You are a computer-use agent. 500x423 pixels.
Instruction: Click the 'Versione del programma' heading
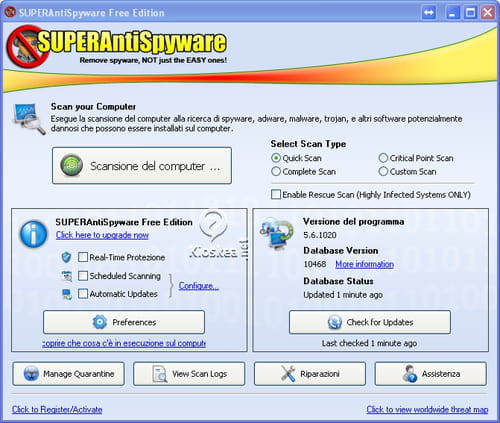pyautogui.click(x=354, y=221)
